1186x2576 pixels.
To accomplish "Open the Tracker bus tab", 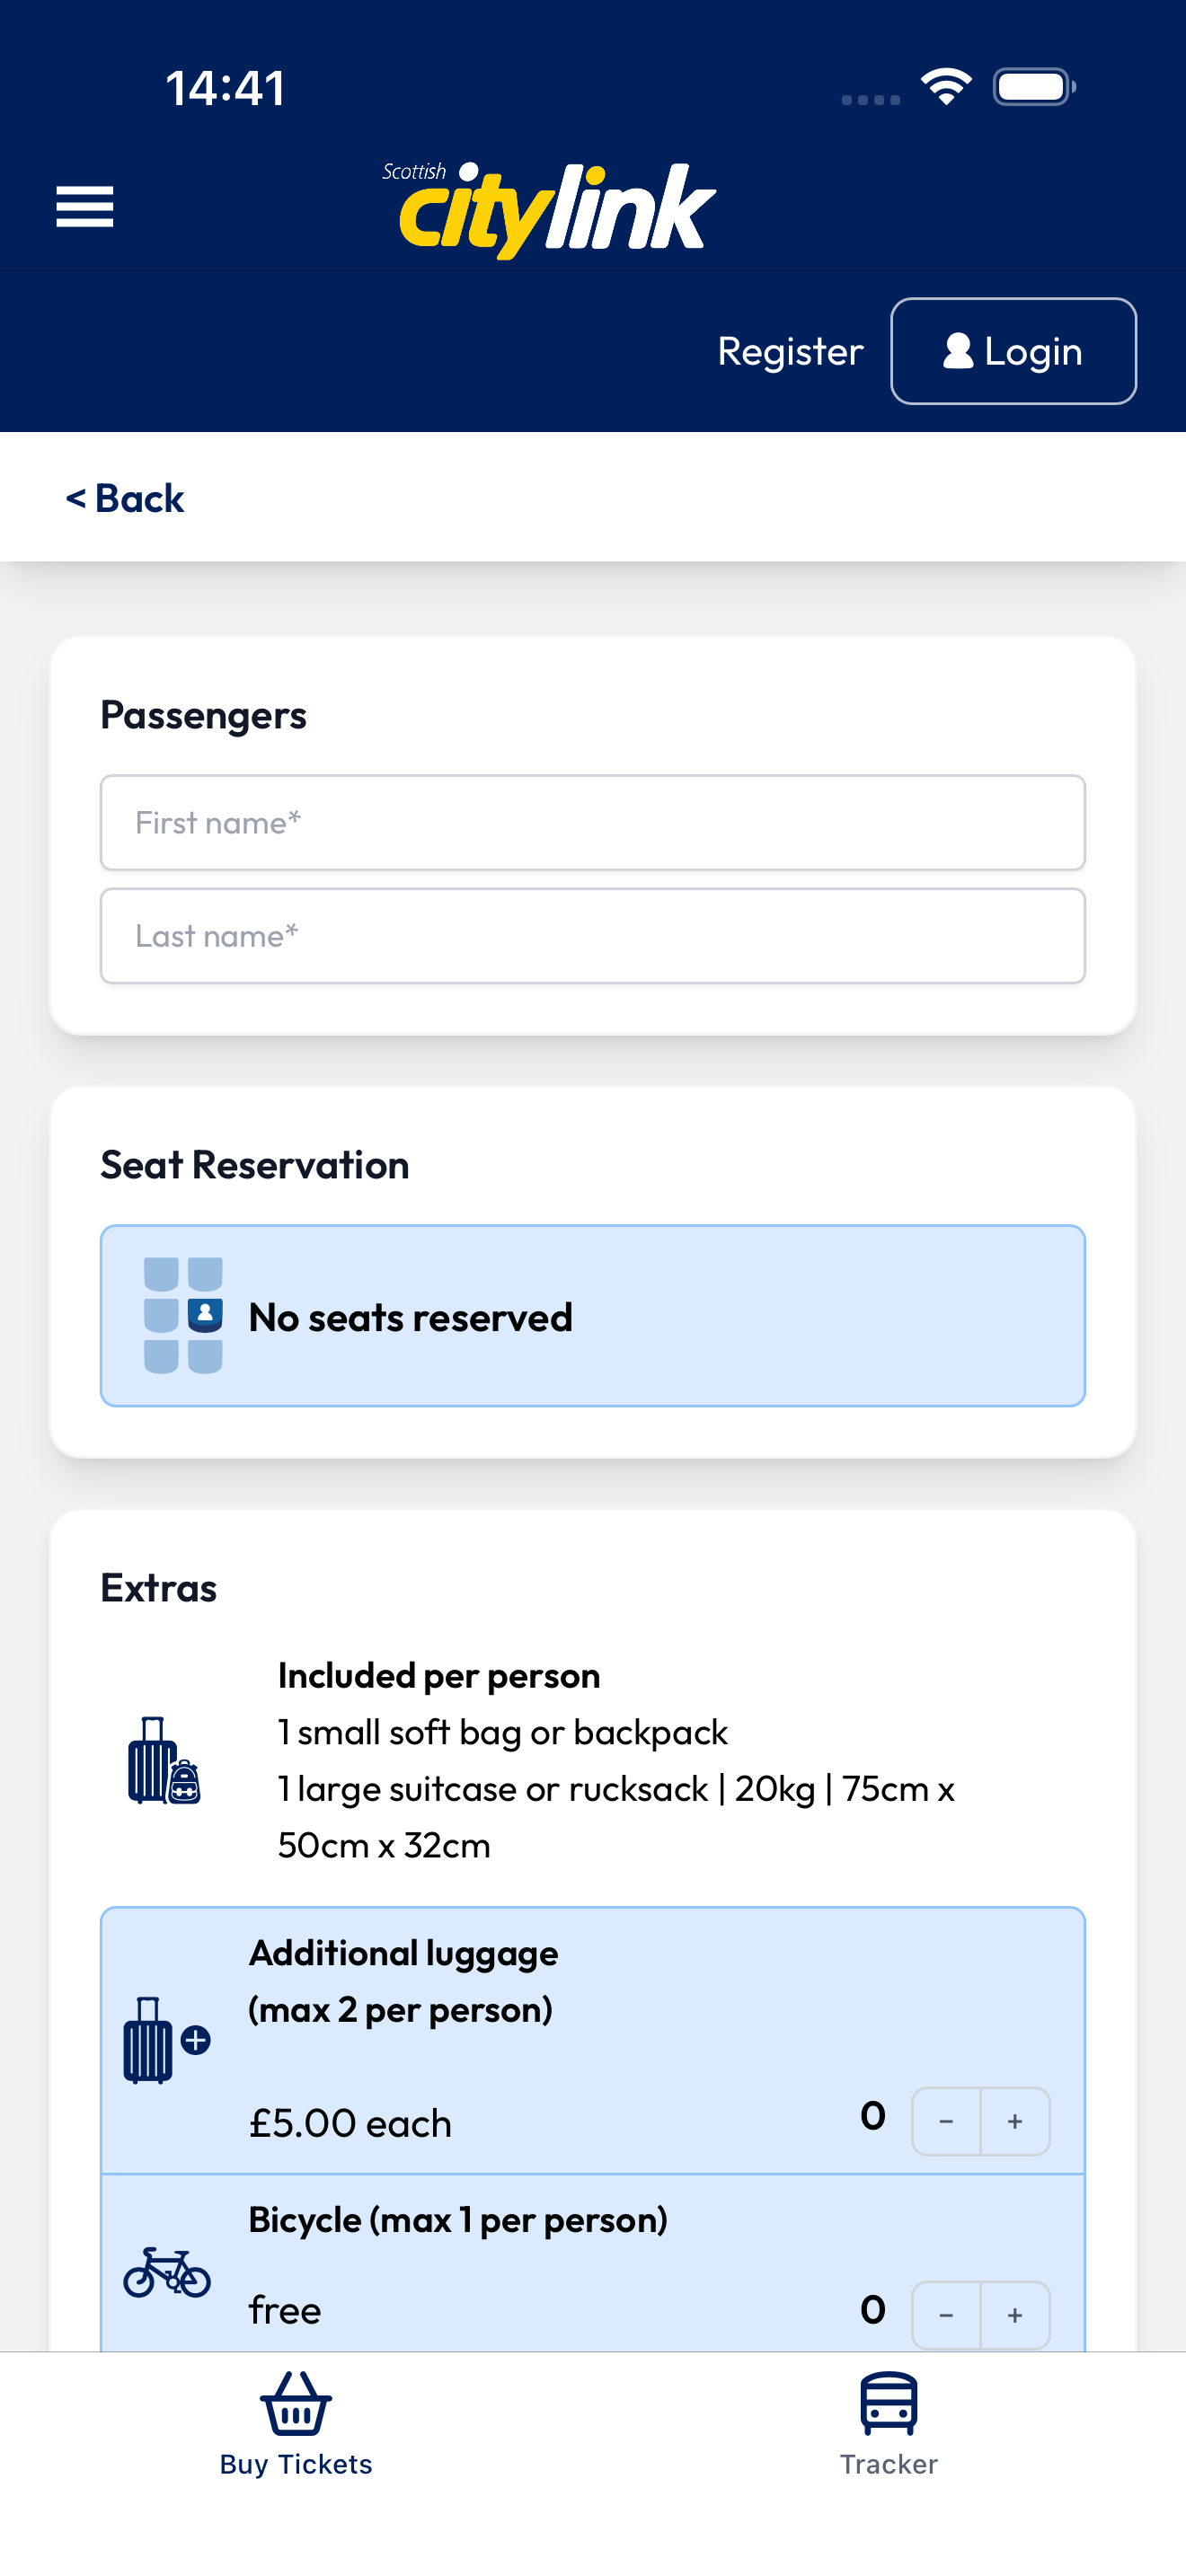I will click(889, 2424).
